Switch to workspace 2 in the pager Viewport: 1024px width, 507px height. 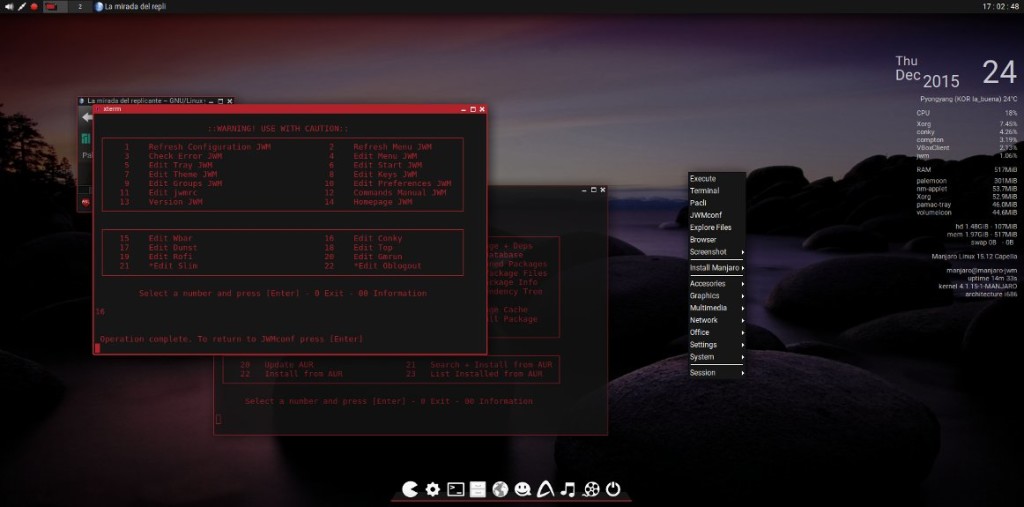coord(80,7)
